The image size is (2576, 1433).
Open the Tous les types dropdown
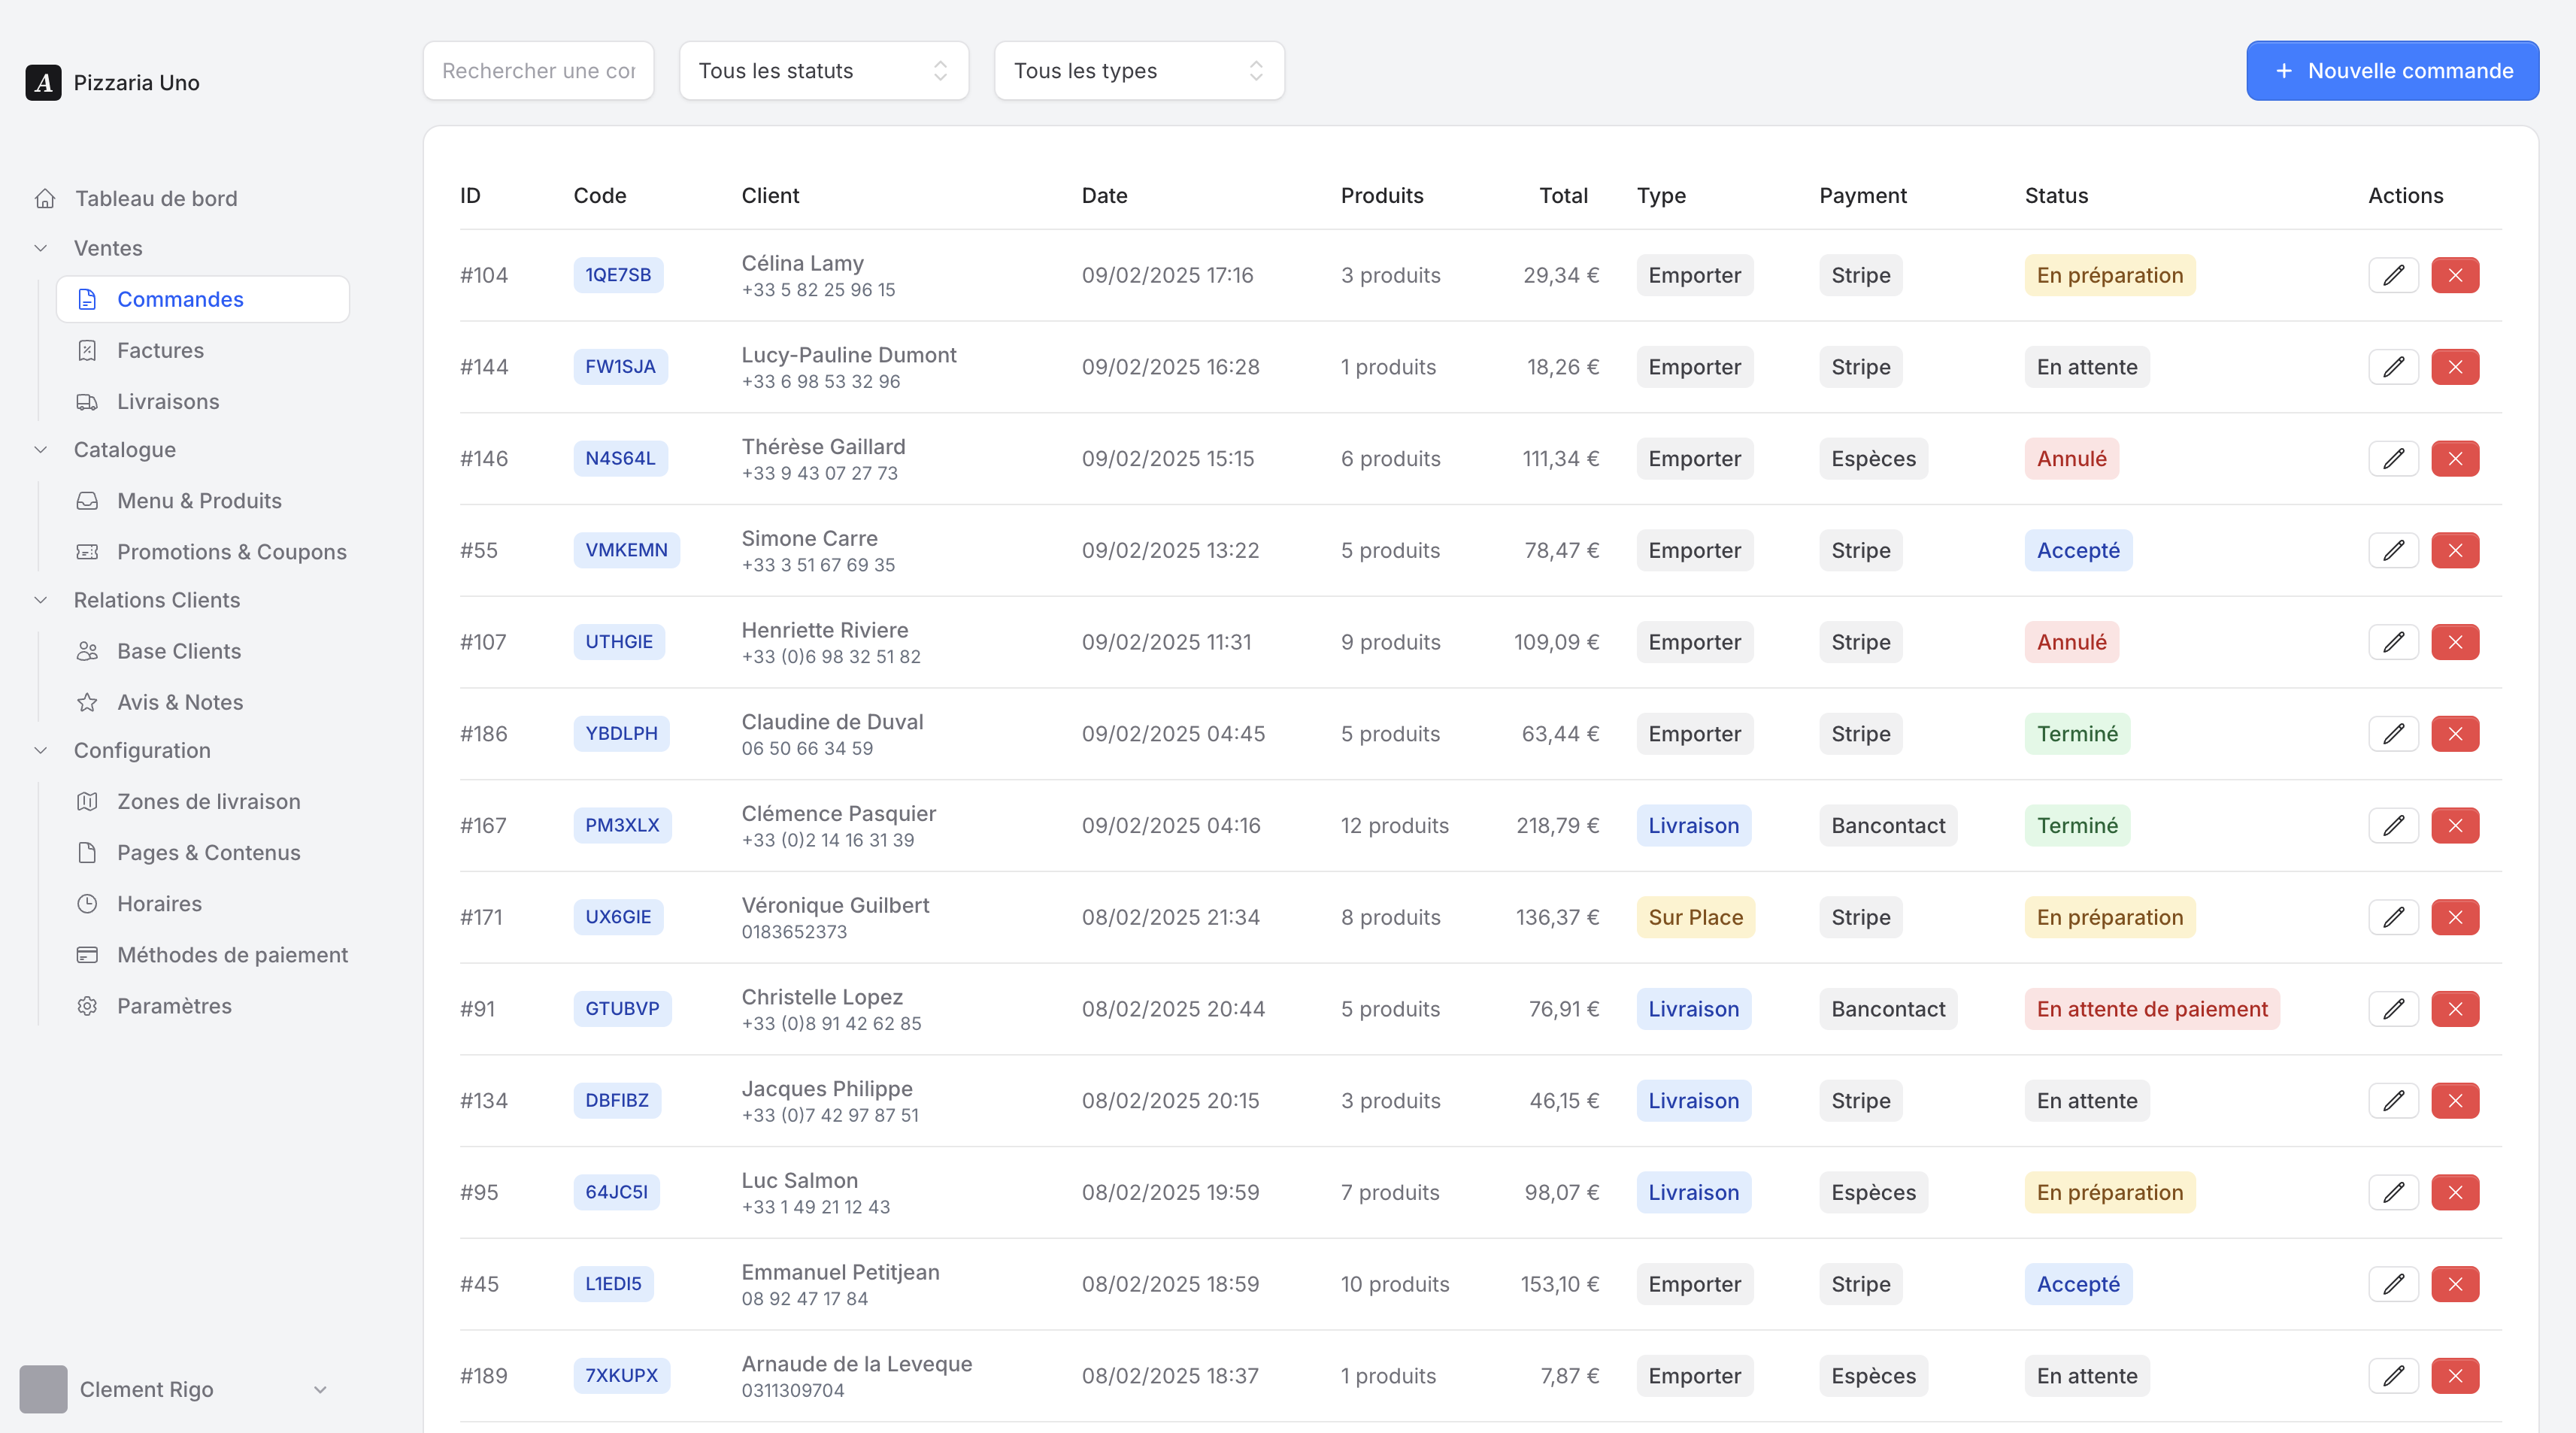point(1139,71)
